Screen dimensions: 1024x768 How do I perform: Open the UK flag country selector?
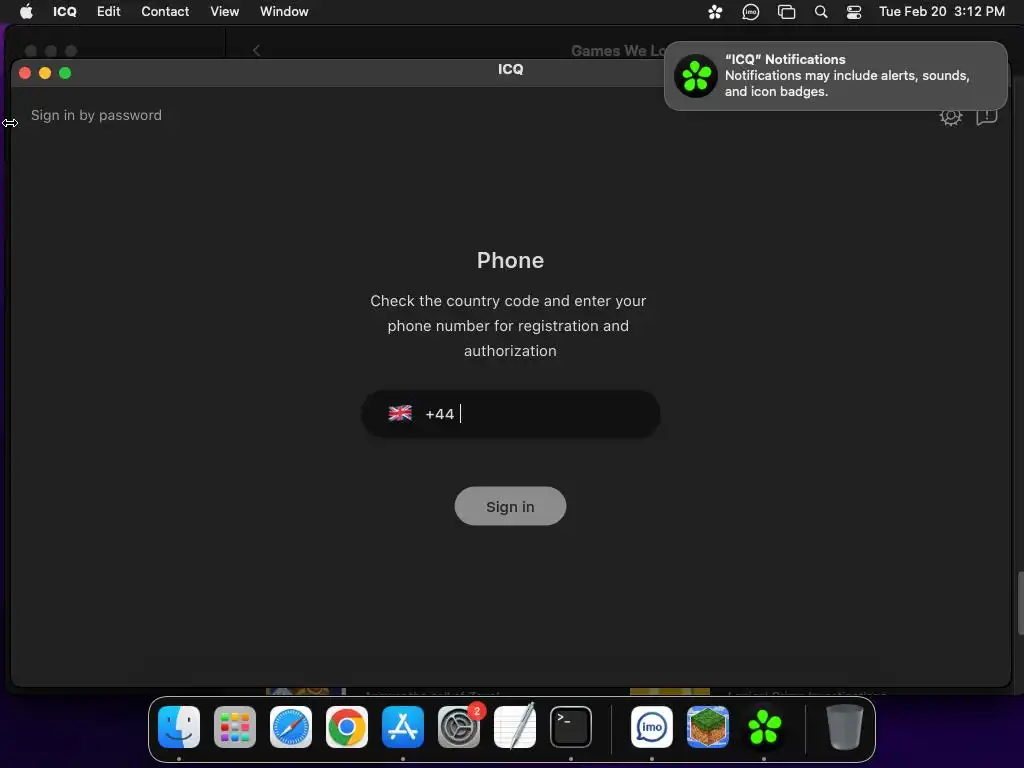click(400, 413)
